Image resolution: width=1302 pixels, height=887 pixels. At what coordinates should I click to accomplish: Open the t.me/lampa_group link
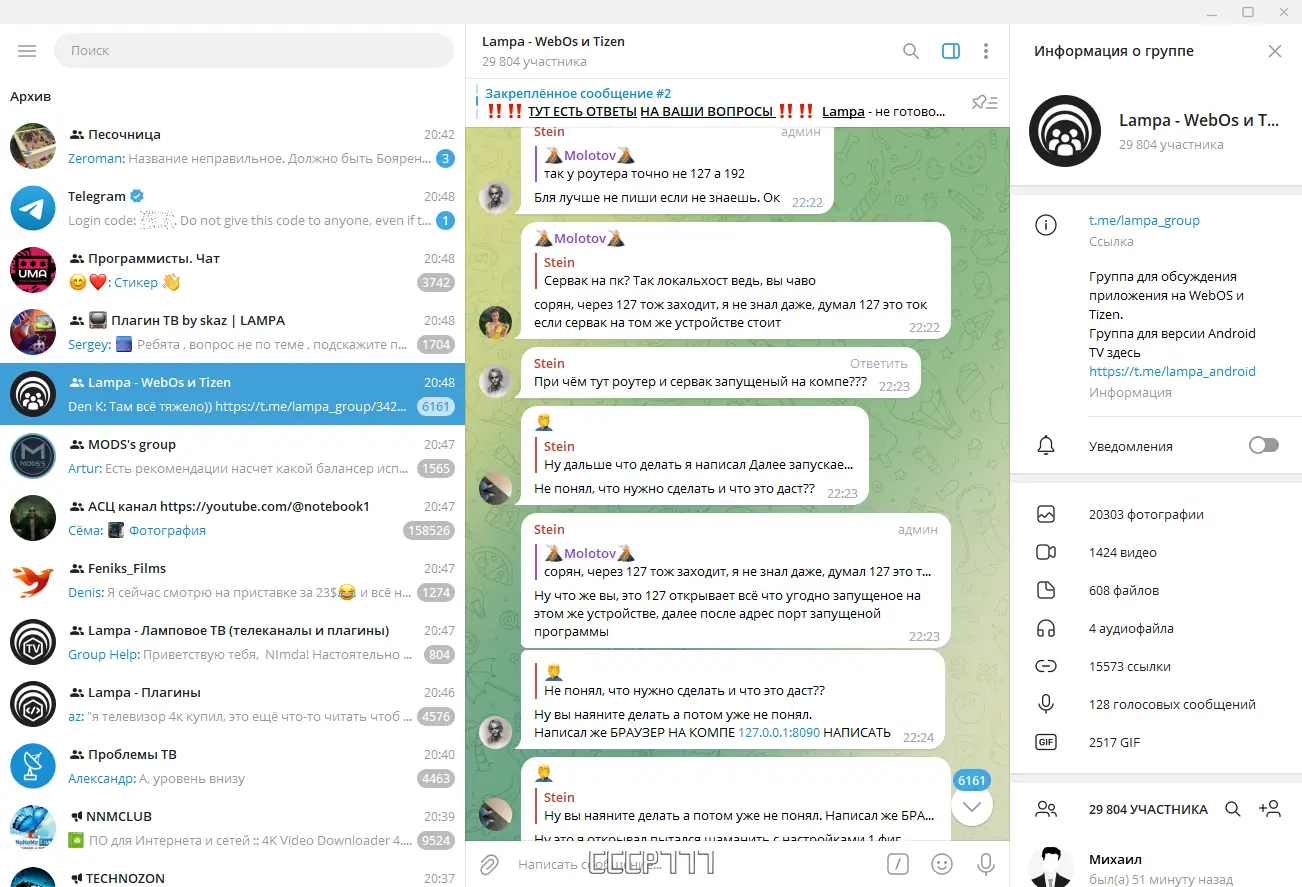(x=1144, y=220)
